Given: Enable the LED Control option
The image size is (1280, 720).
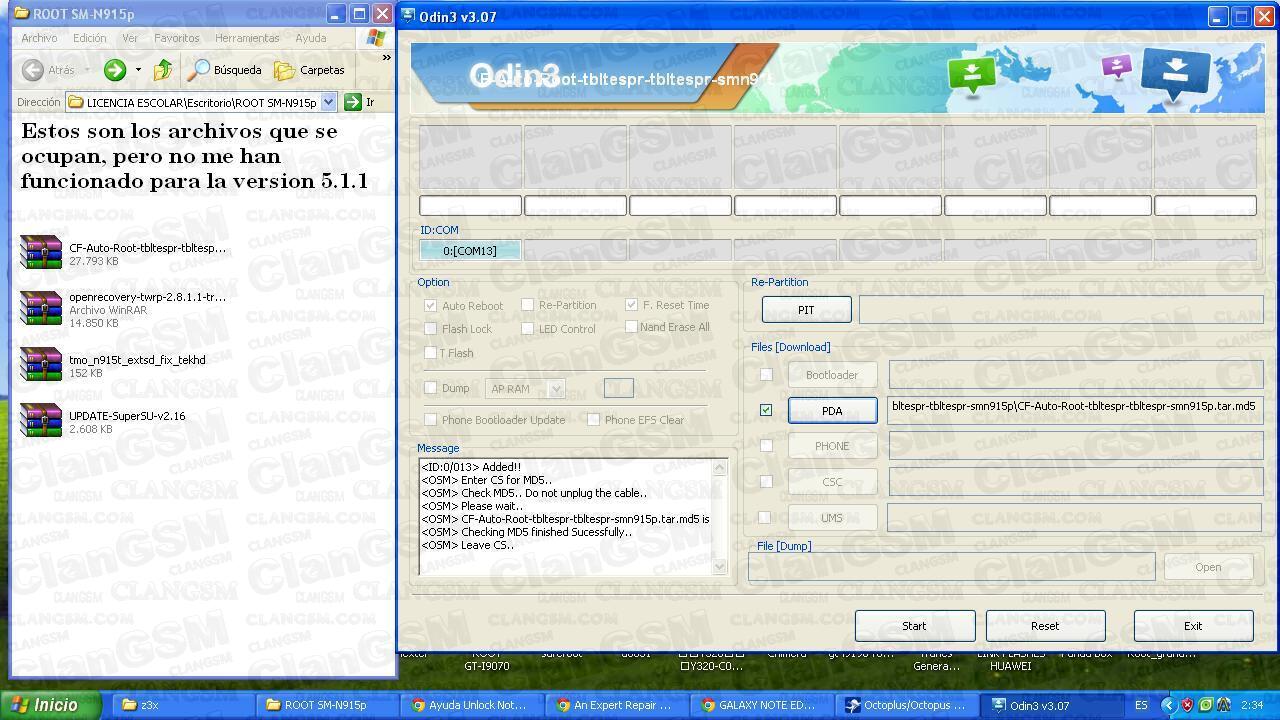Looking at the screenshot, I should point(527,328).
